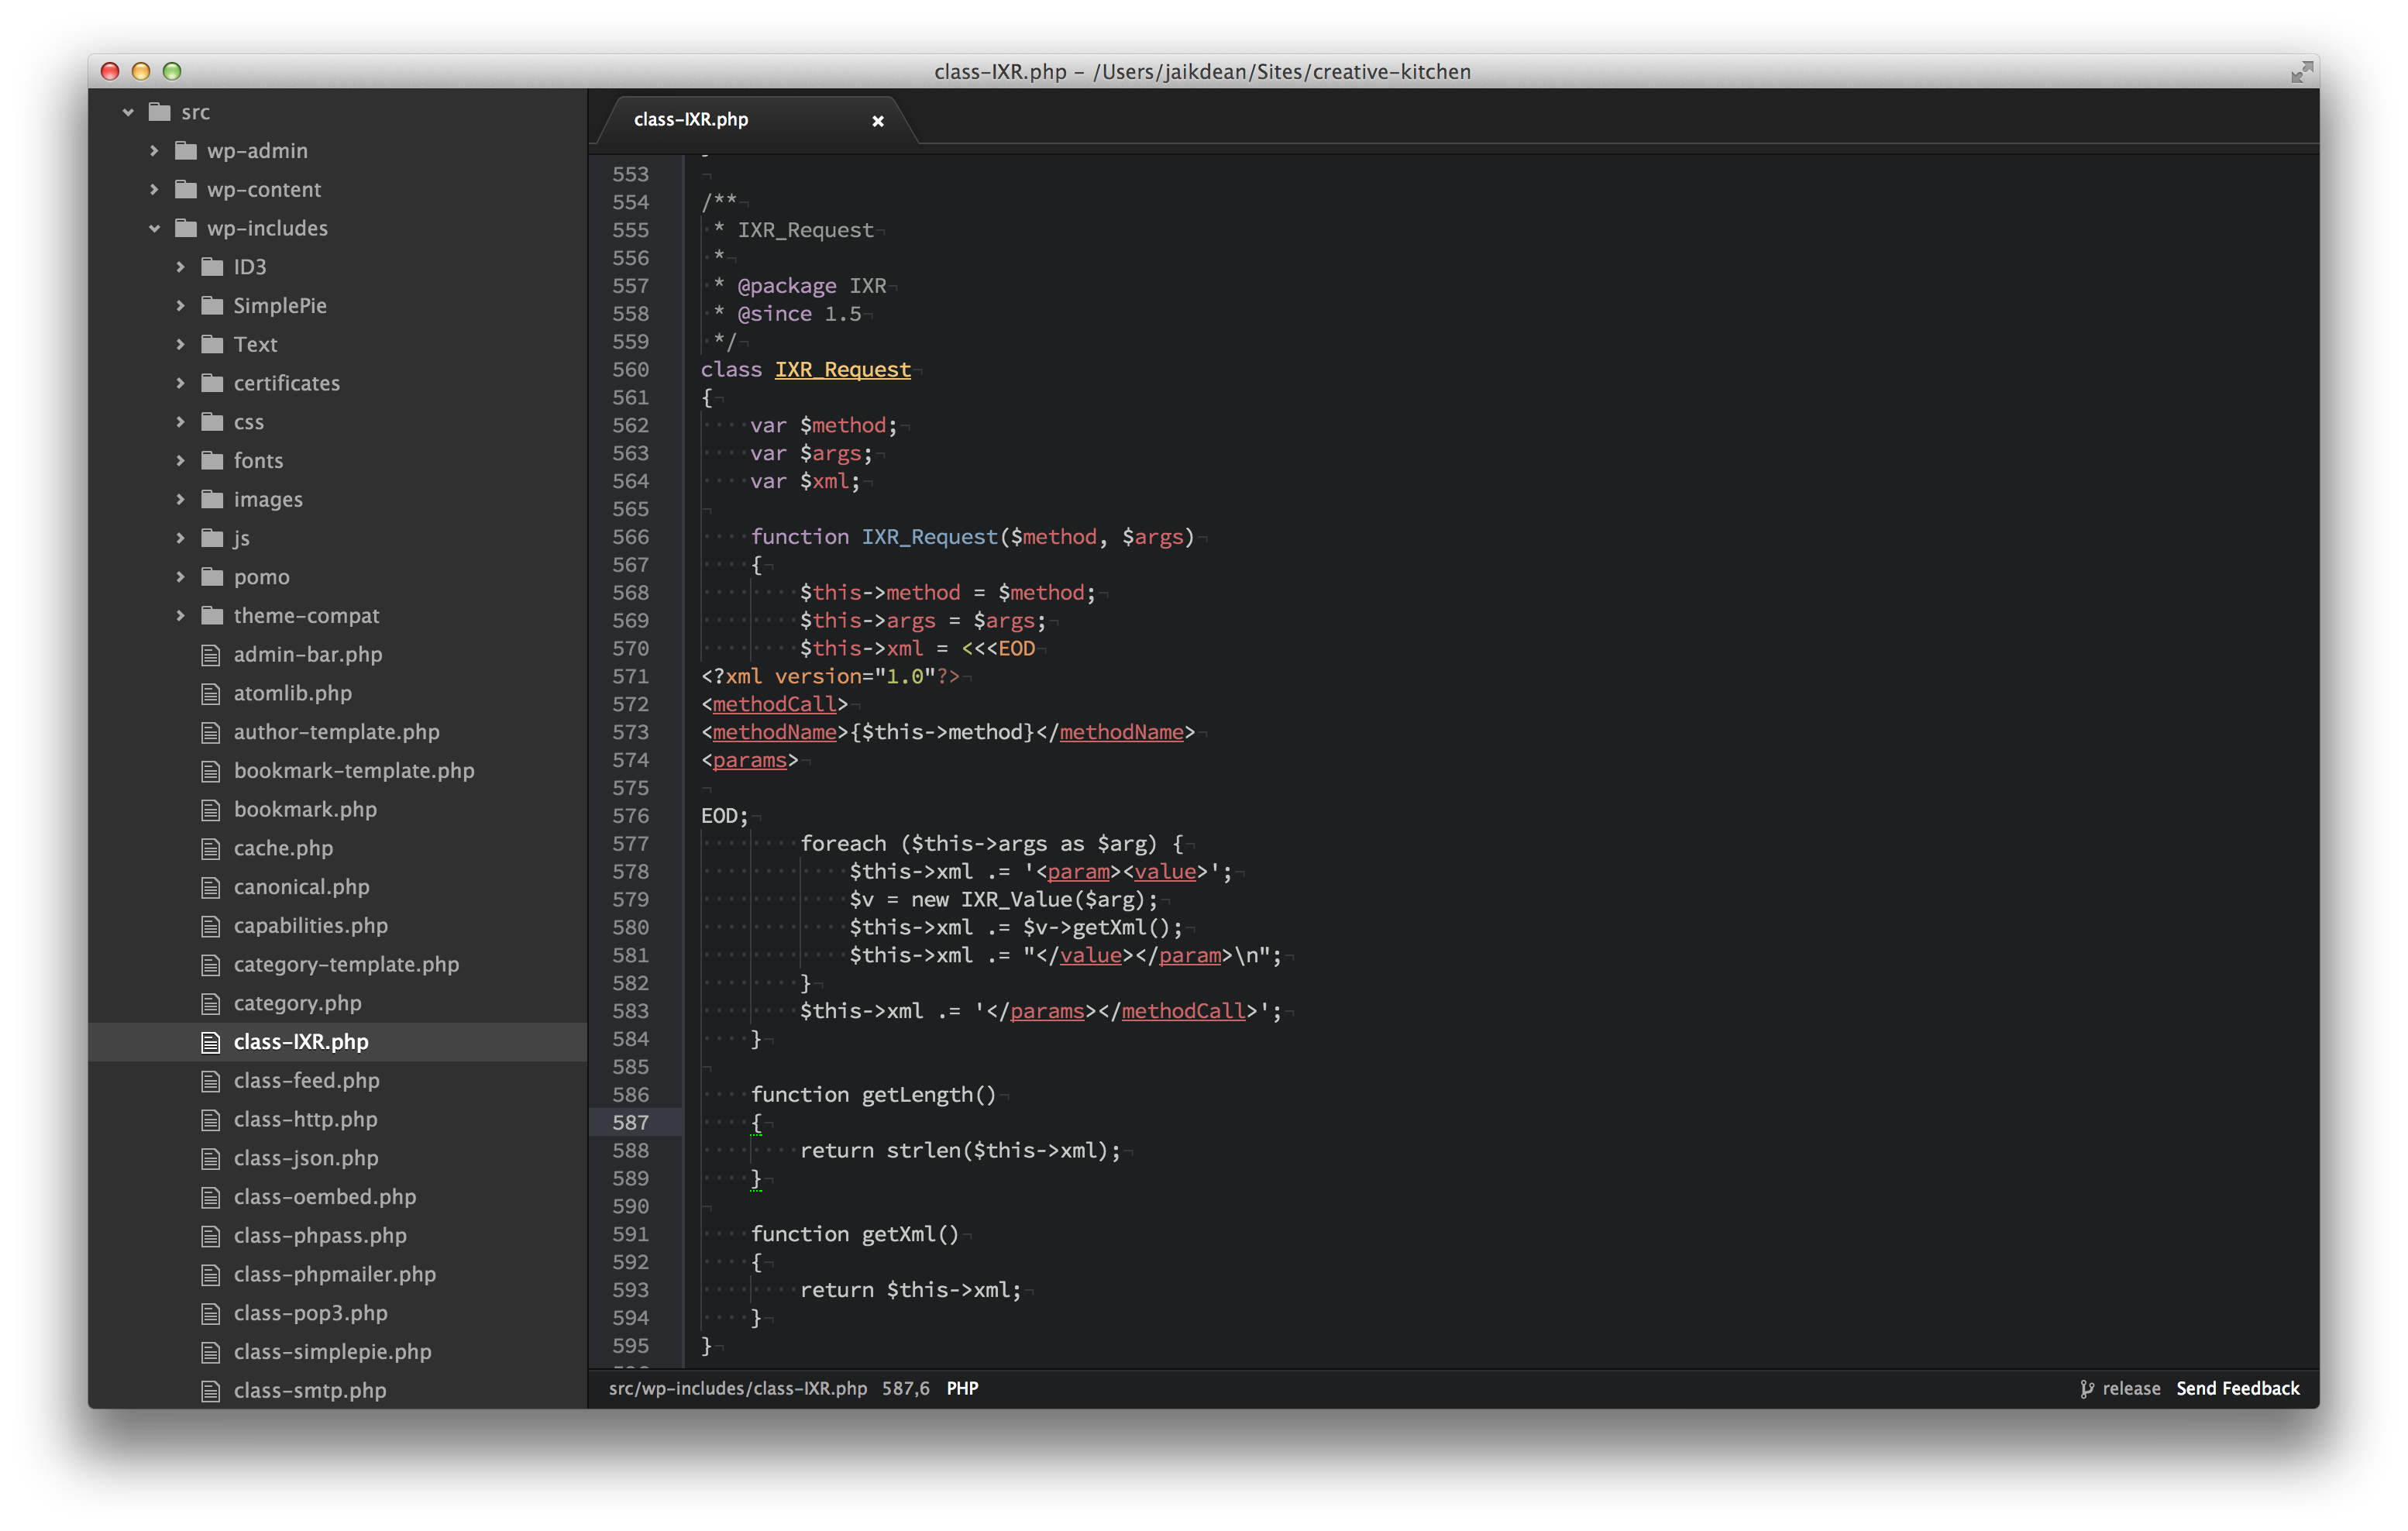This screenshot has width=2408, height=1531.
Task: Open class-simplepie.php from the tree
Action: pos(333,1352)
